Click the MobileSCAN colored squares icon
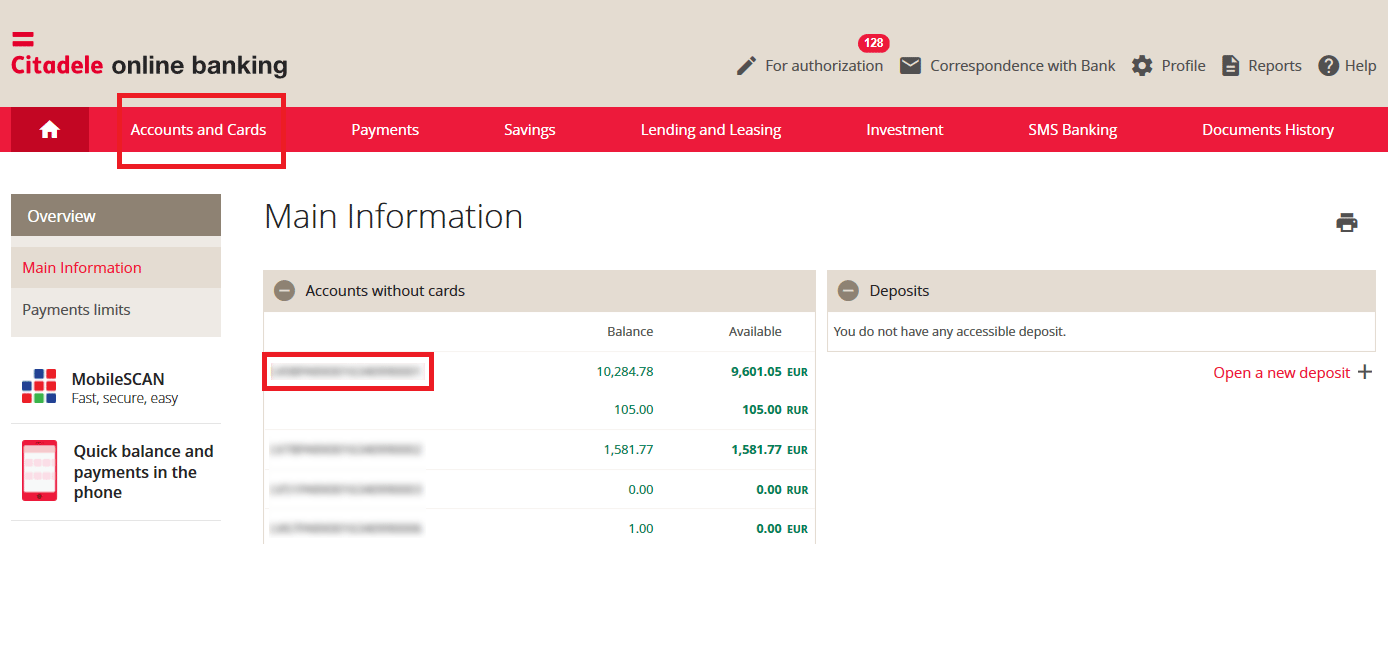 click(39, 386)
